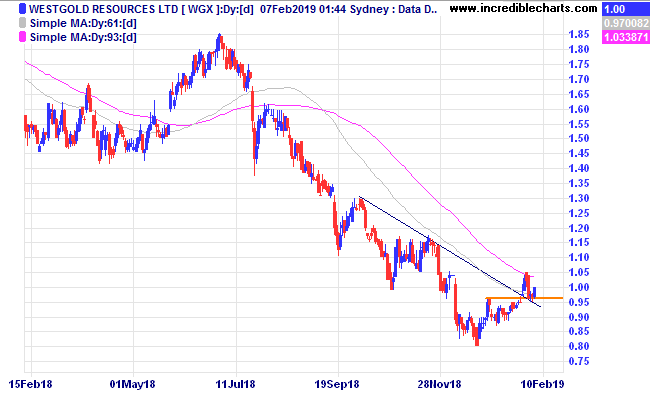Click the 1.45 price axis label
Image resolution: width=651 pixels, height=395 pixels.
(x=578, y=153)
